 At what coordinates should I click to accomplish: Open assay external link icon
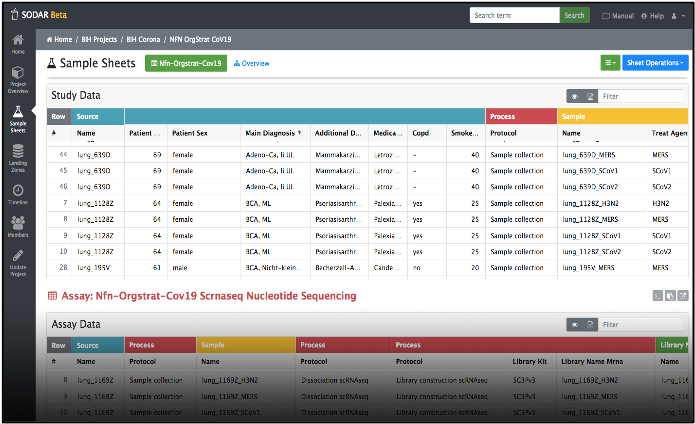[x=683, y=296]
